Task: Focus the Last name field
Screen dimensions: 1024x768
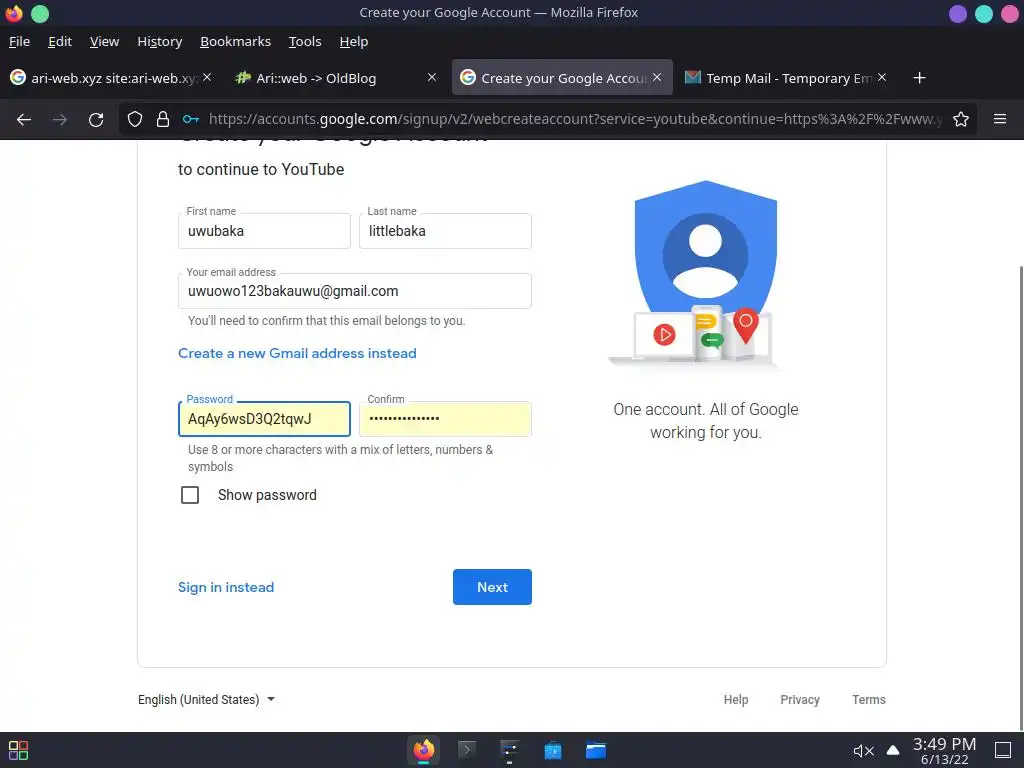Action: pyautogui.click(x=445, y=231)
